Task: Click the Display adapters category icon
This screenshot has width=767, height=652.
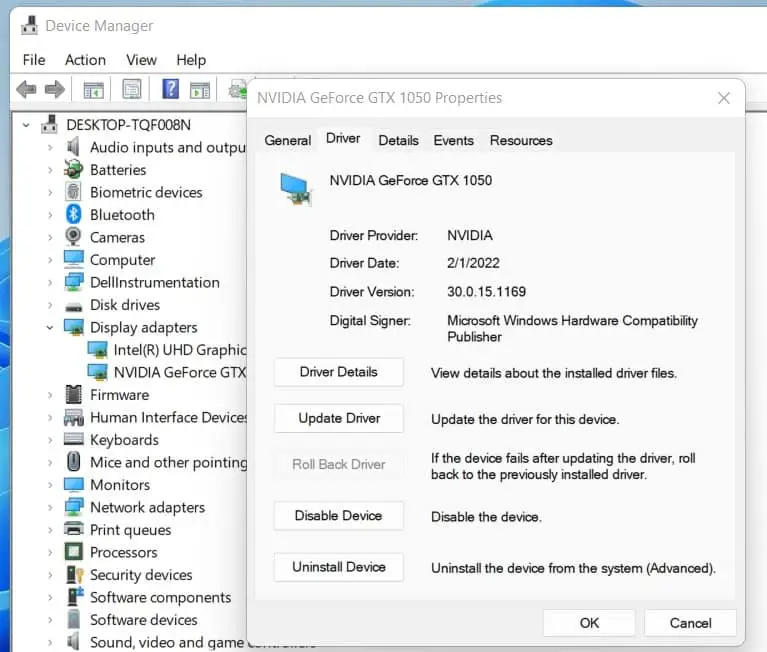Action: tap(73, 327)
